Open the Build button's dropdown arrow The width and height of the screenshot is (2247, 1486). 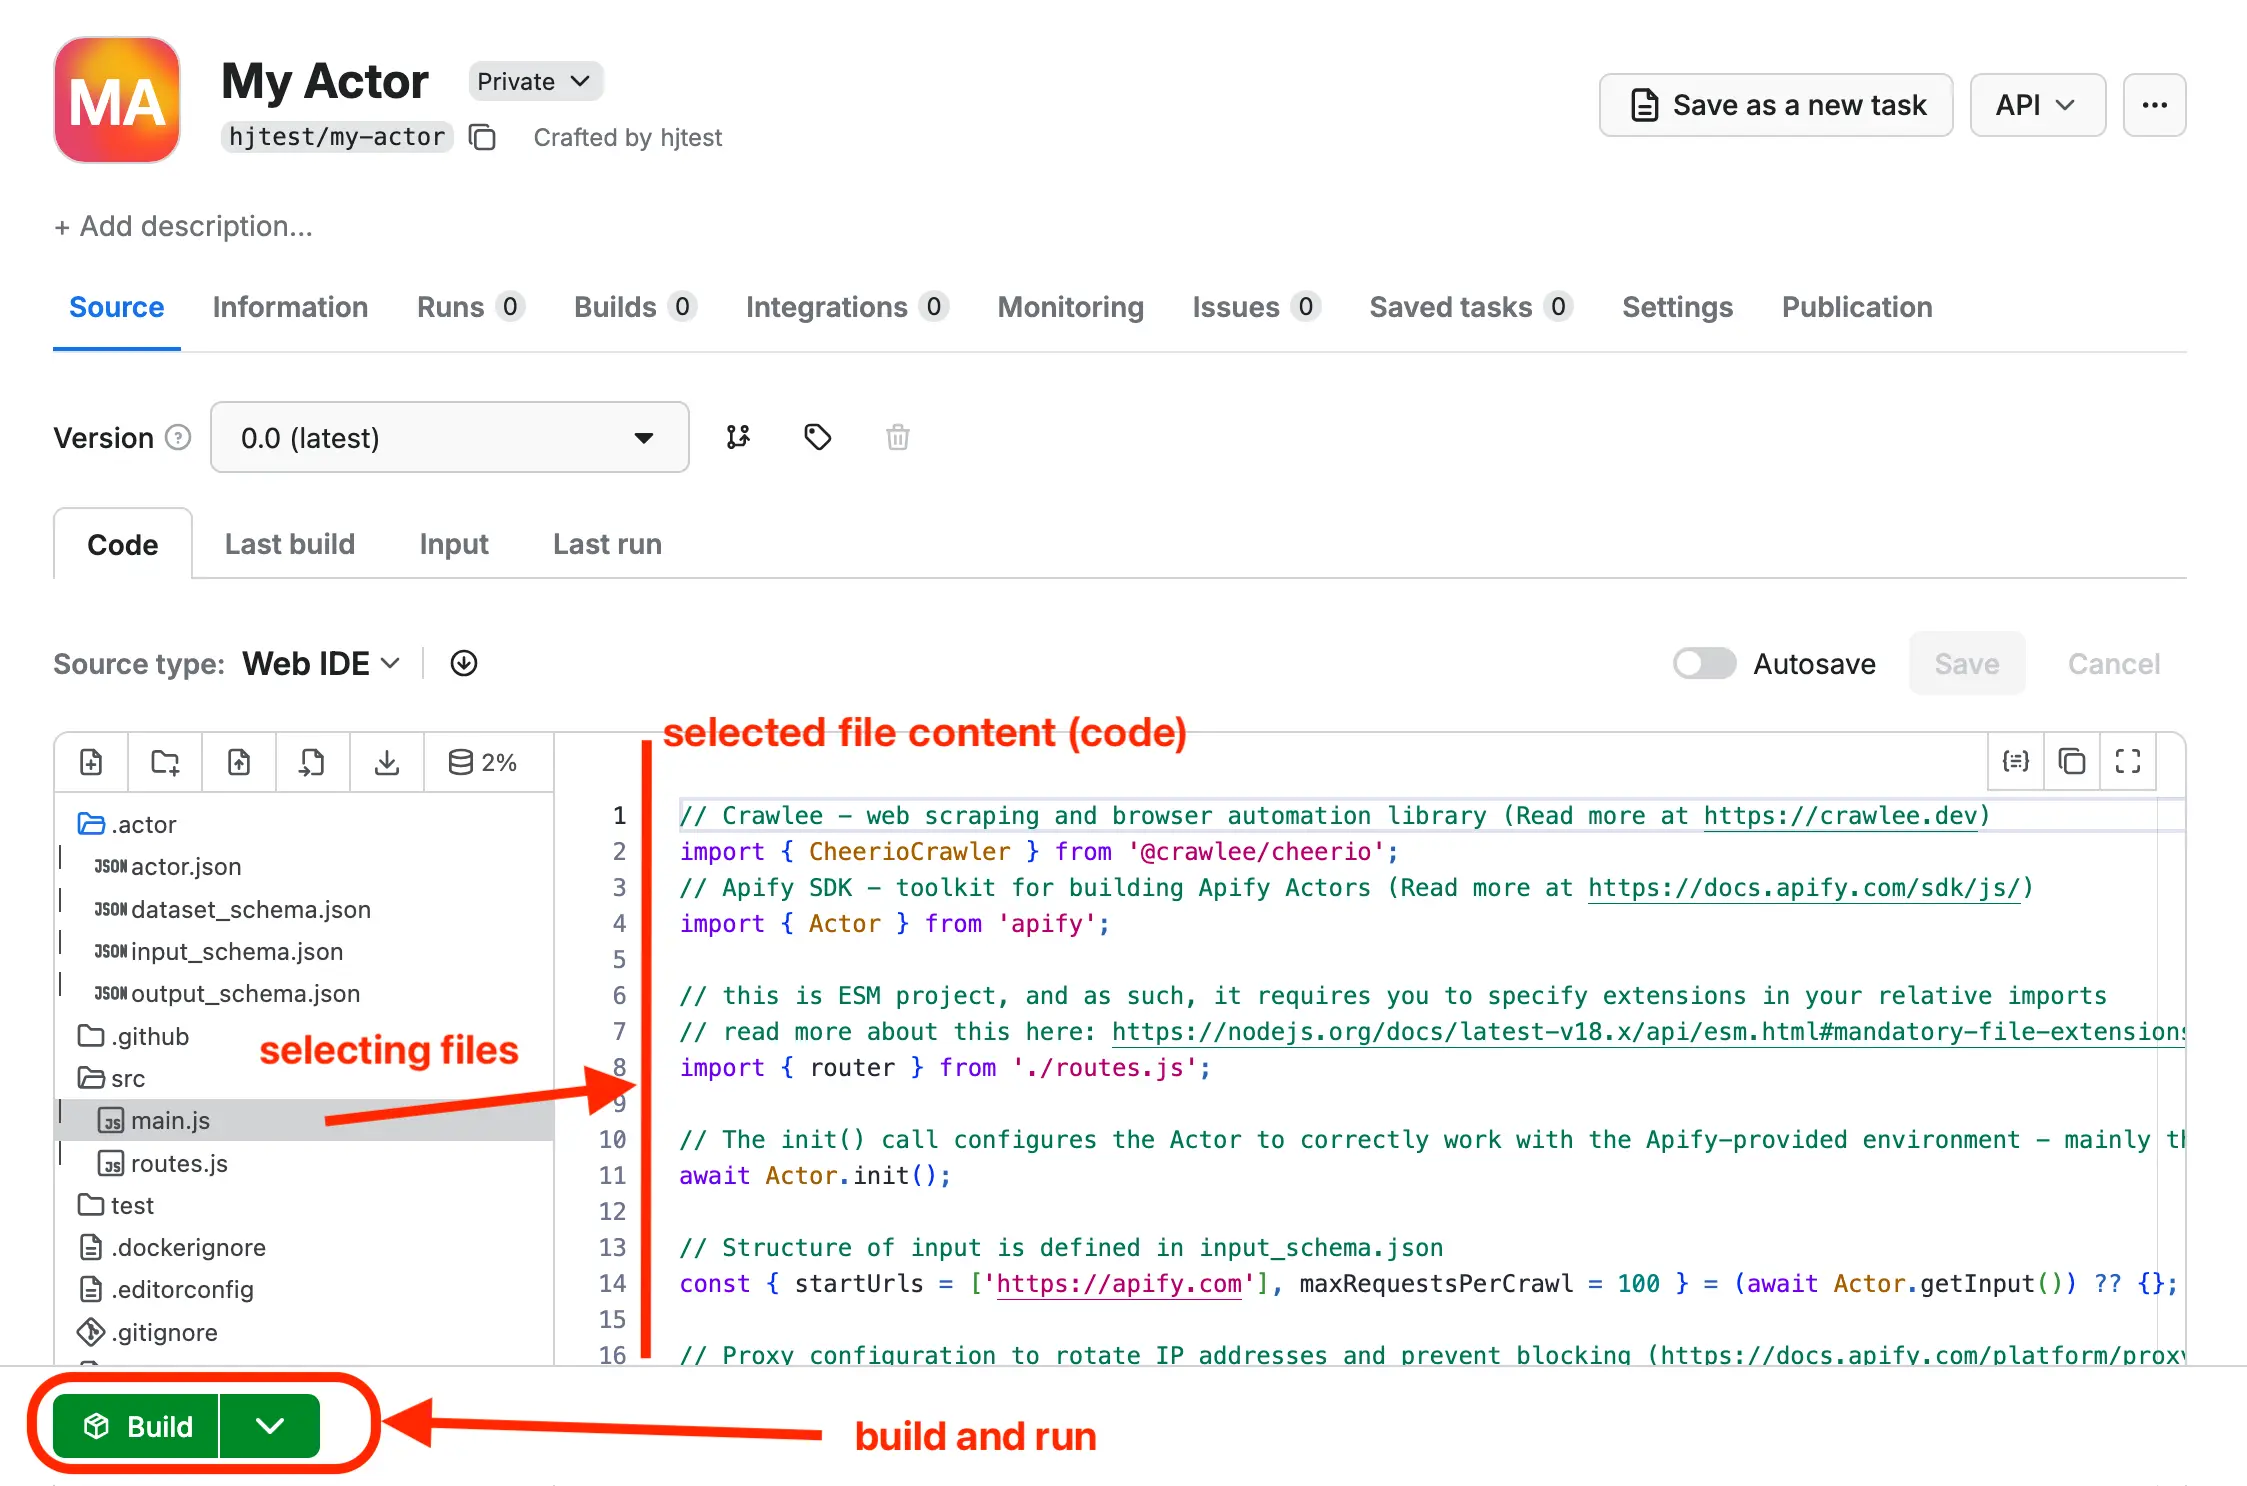(x=270, y=1425)
